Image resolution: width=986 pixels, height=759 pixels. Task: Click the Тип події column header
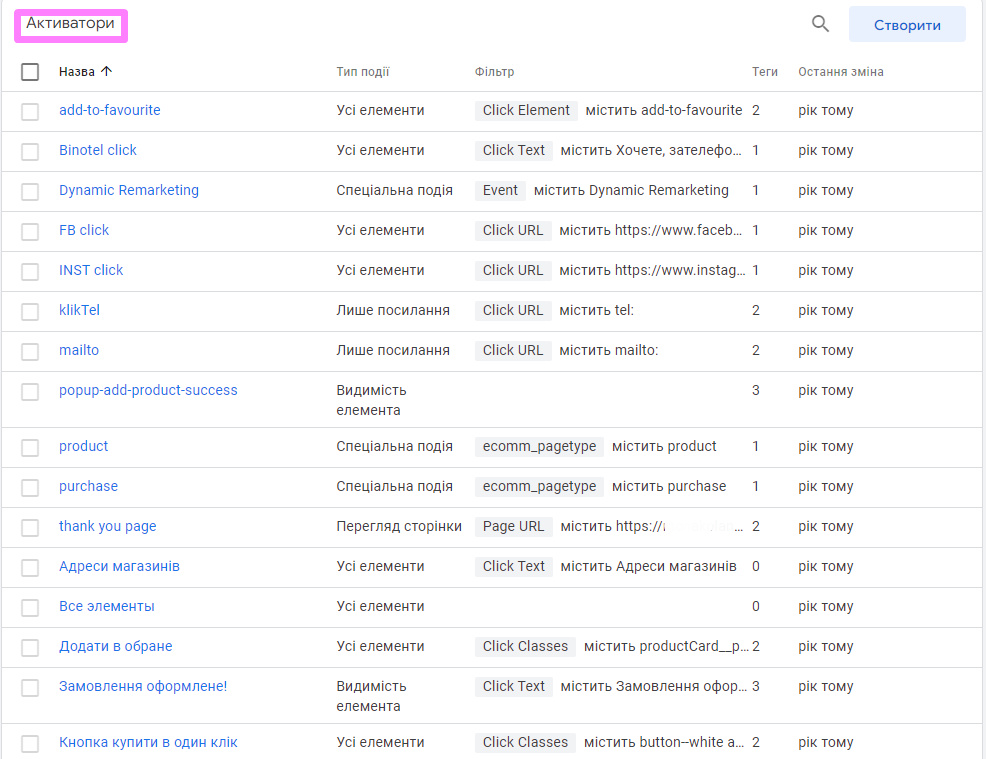[362, 72]
